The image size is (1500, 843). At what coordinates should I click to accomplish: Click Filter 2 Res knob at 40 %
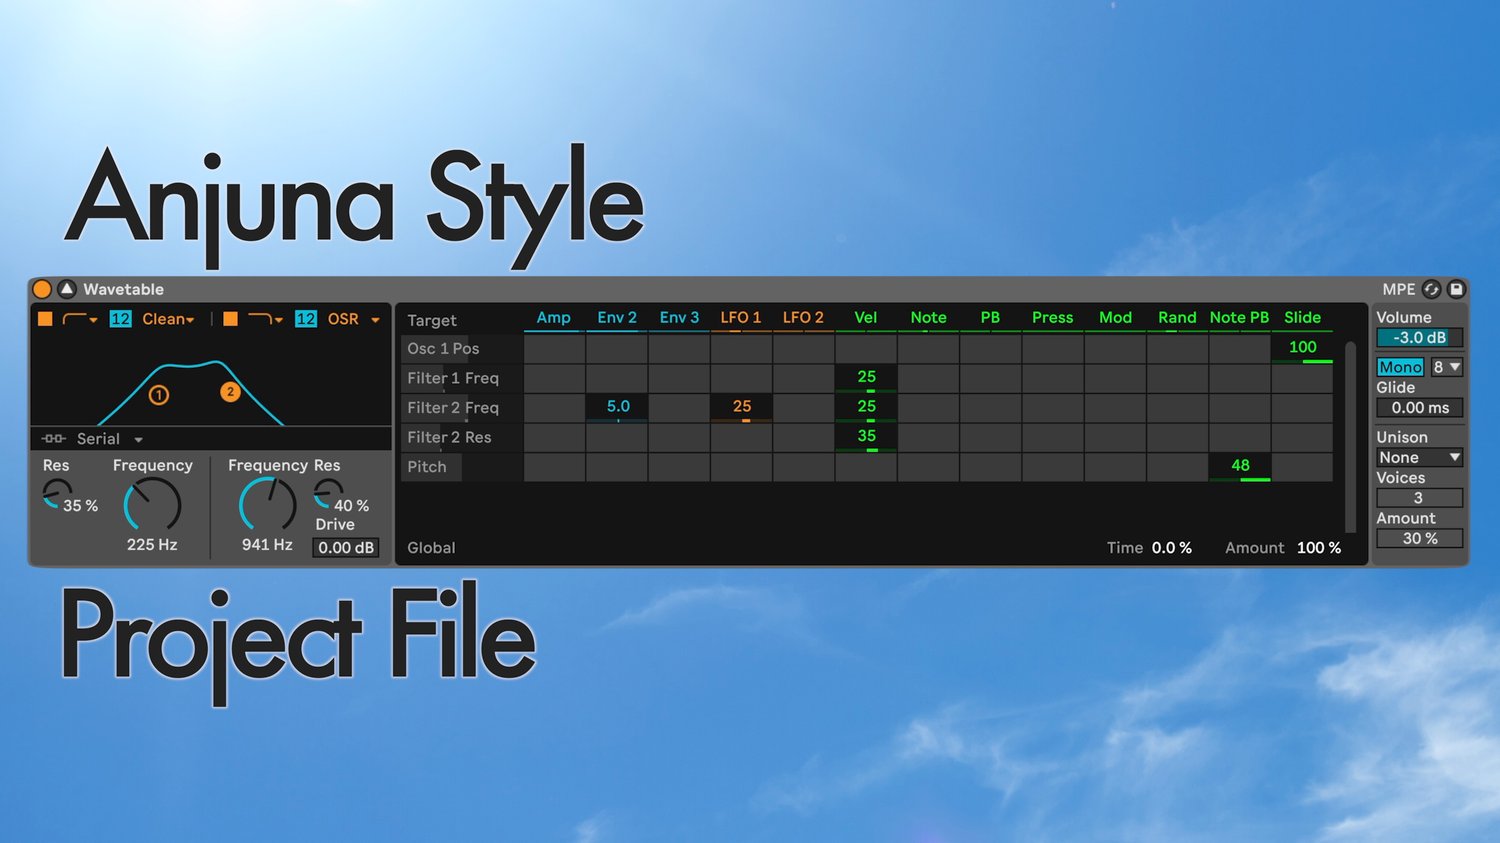(x=328, y=493)
